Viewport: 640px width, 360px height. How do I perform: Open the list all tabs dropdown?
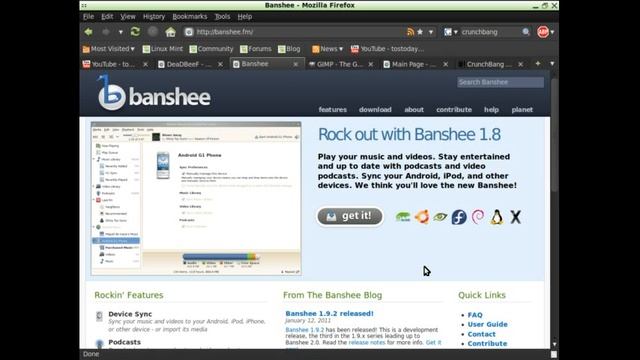[552, 64]
